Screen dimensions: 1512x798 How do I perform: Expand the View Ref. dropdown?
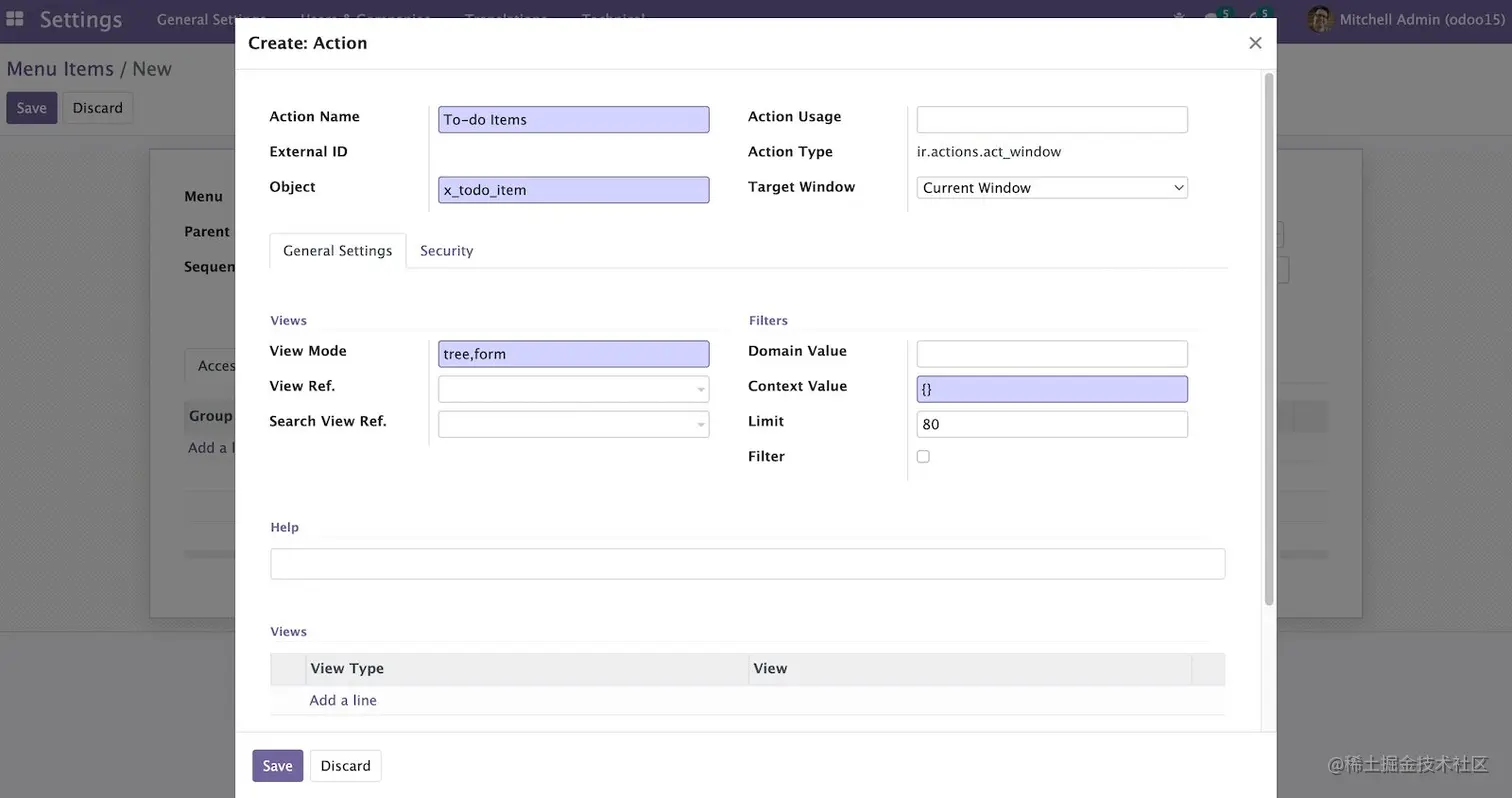701,388
